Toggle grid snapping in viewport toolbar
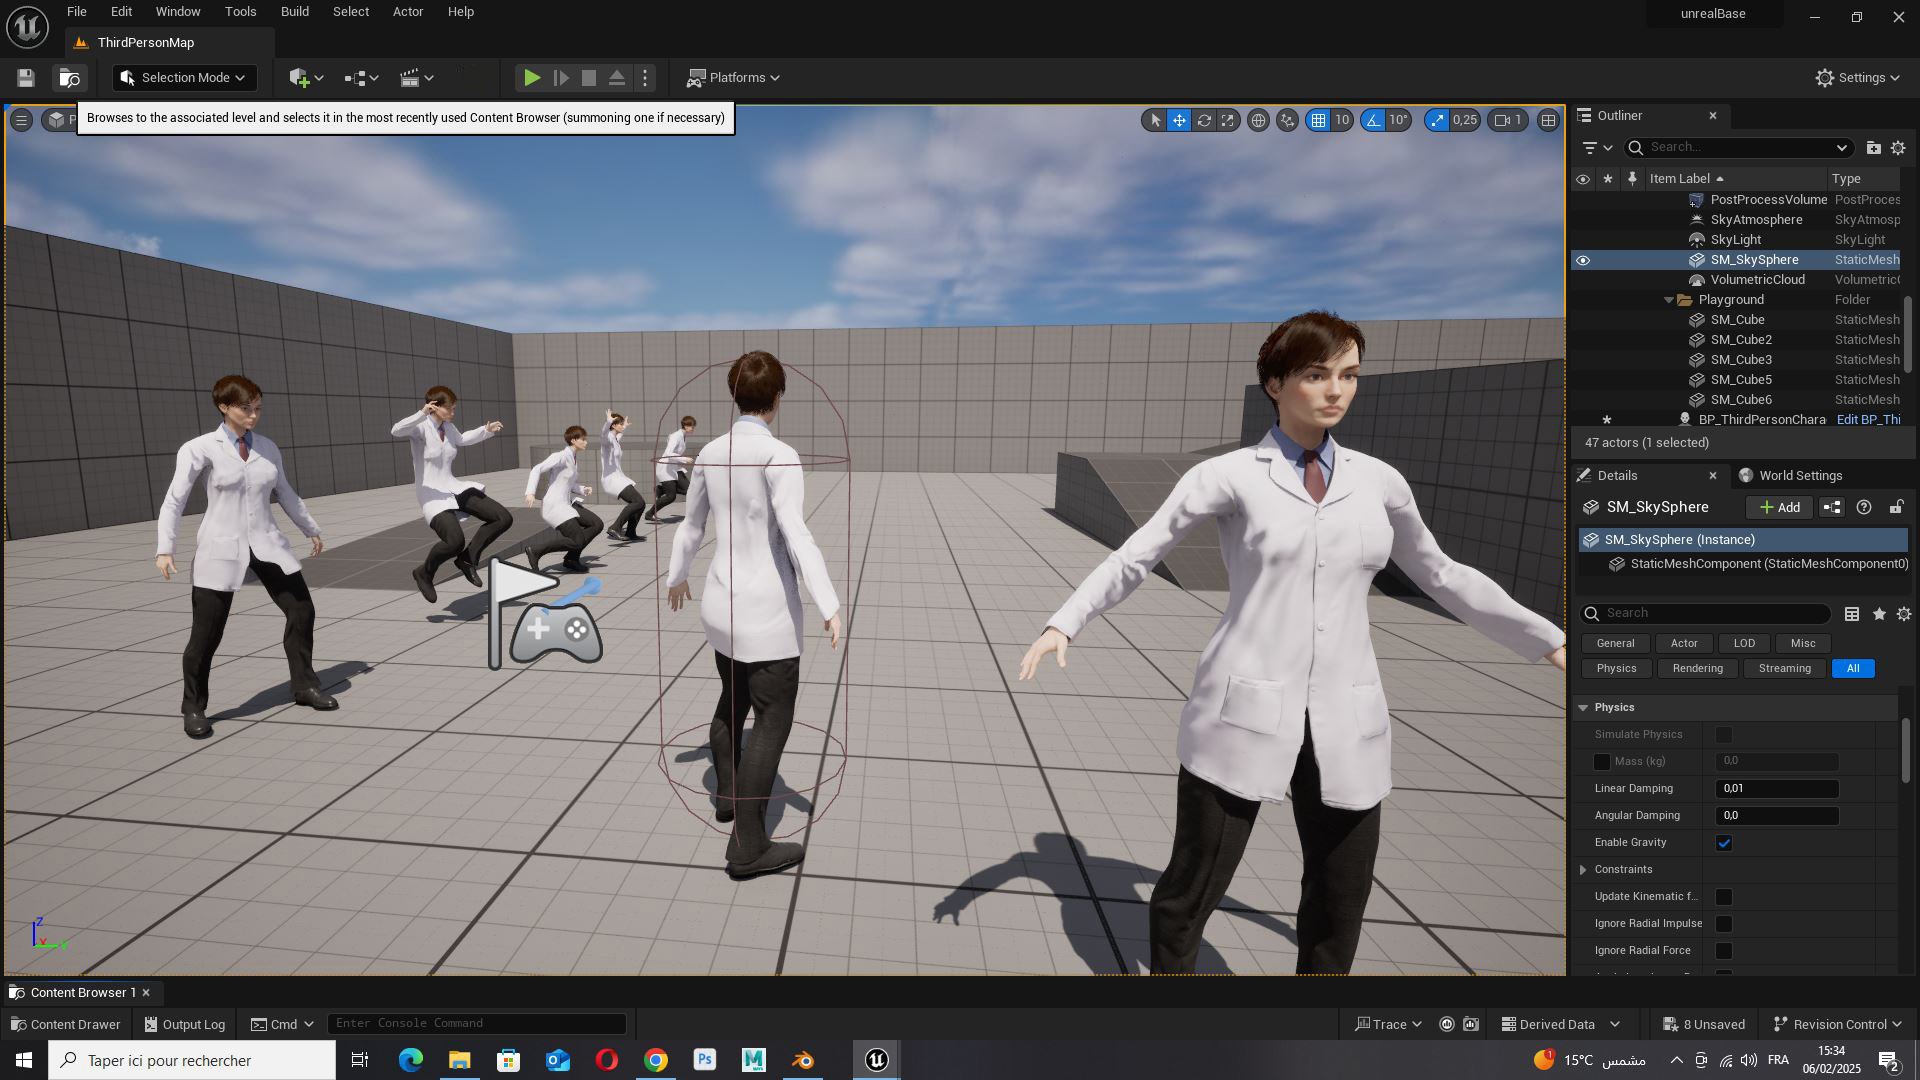1920x1080 pixels. click(x=1319, y=120)
